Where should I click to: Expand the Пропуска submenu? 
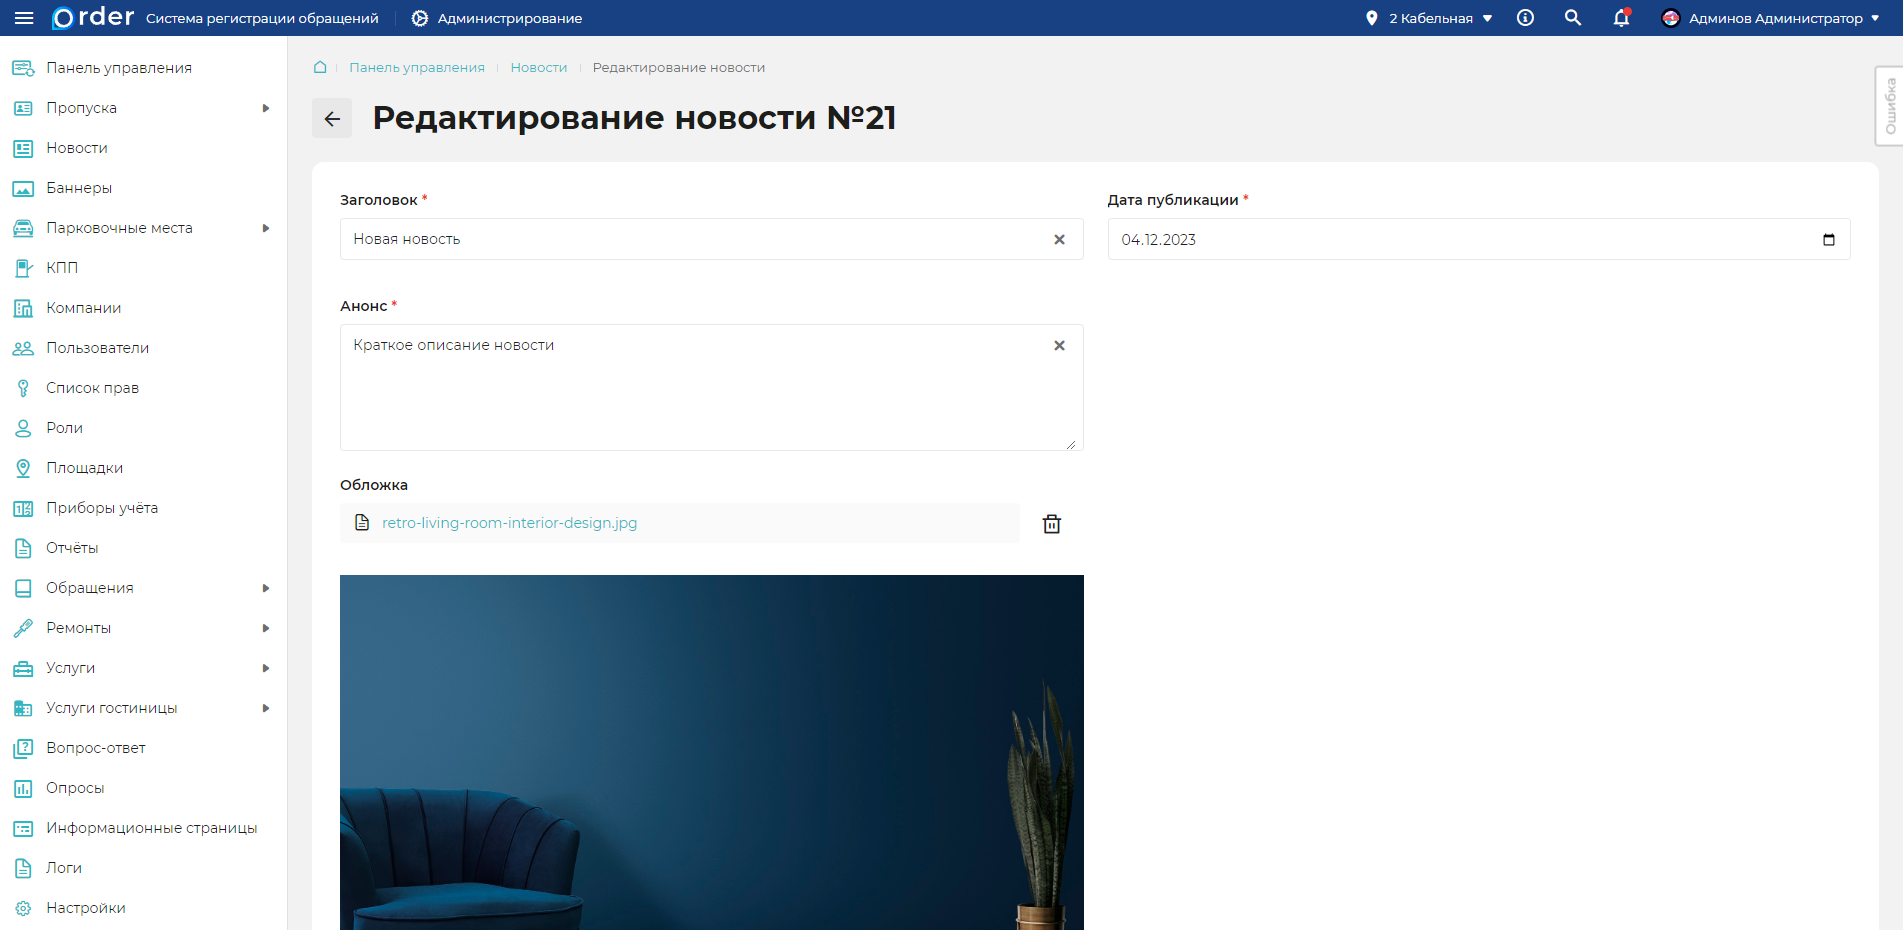click(265, 107)
